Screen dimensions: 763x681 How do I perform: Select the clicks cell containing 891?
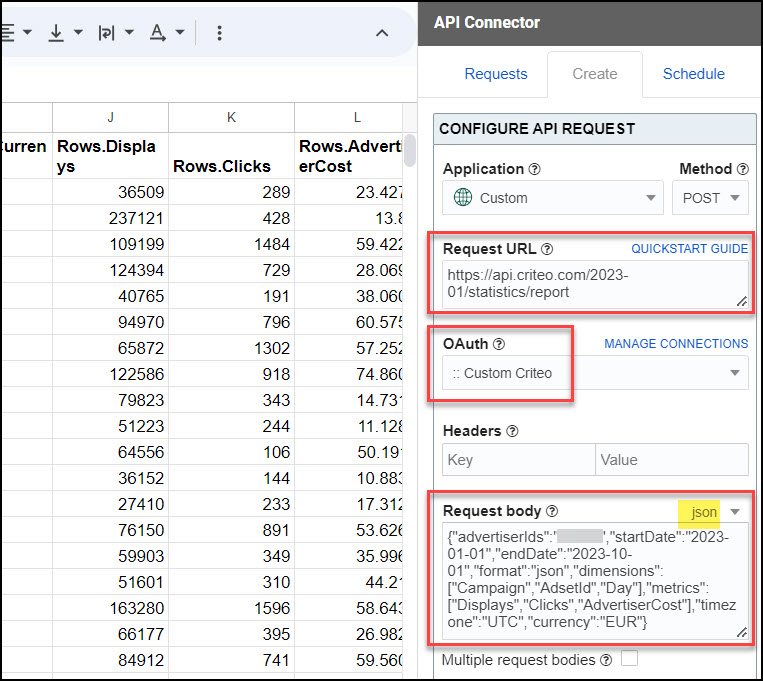point(231,530)
